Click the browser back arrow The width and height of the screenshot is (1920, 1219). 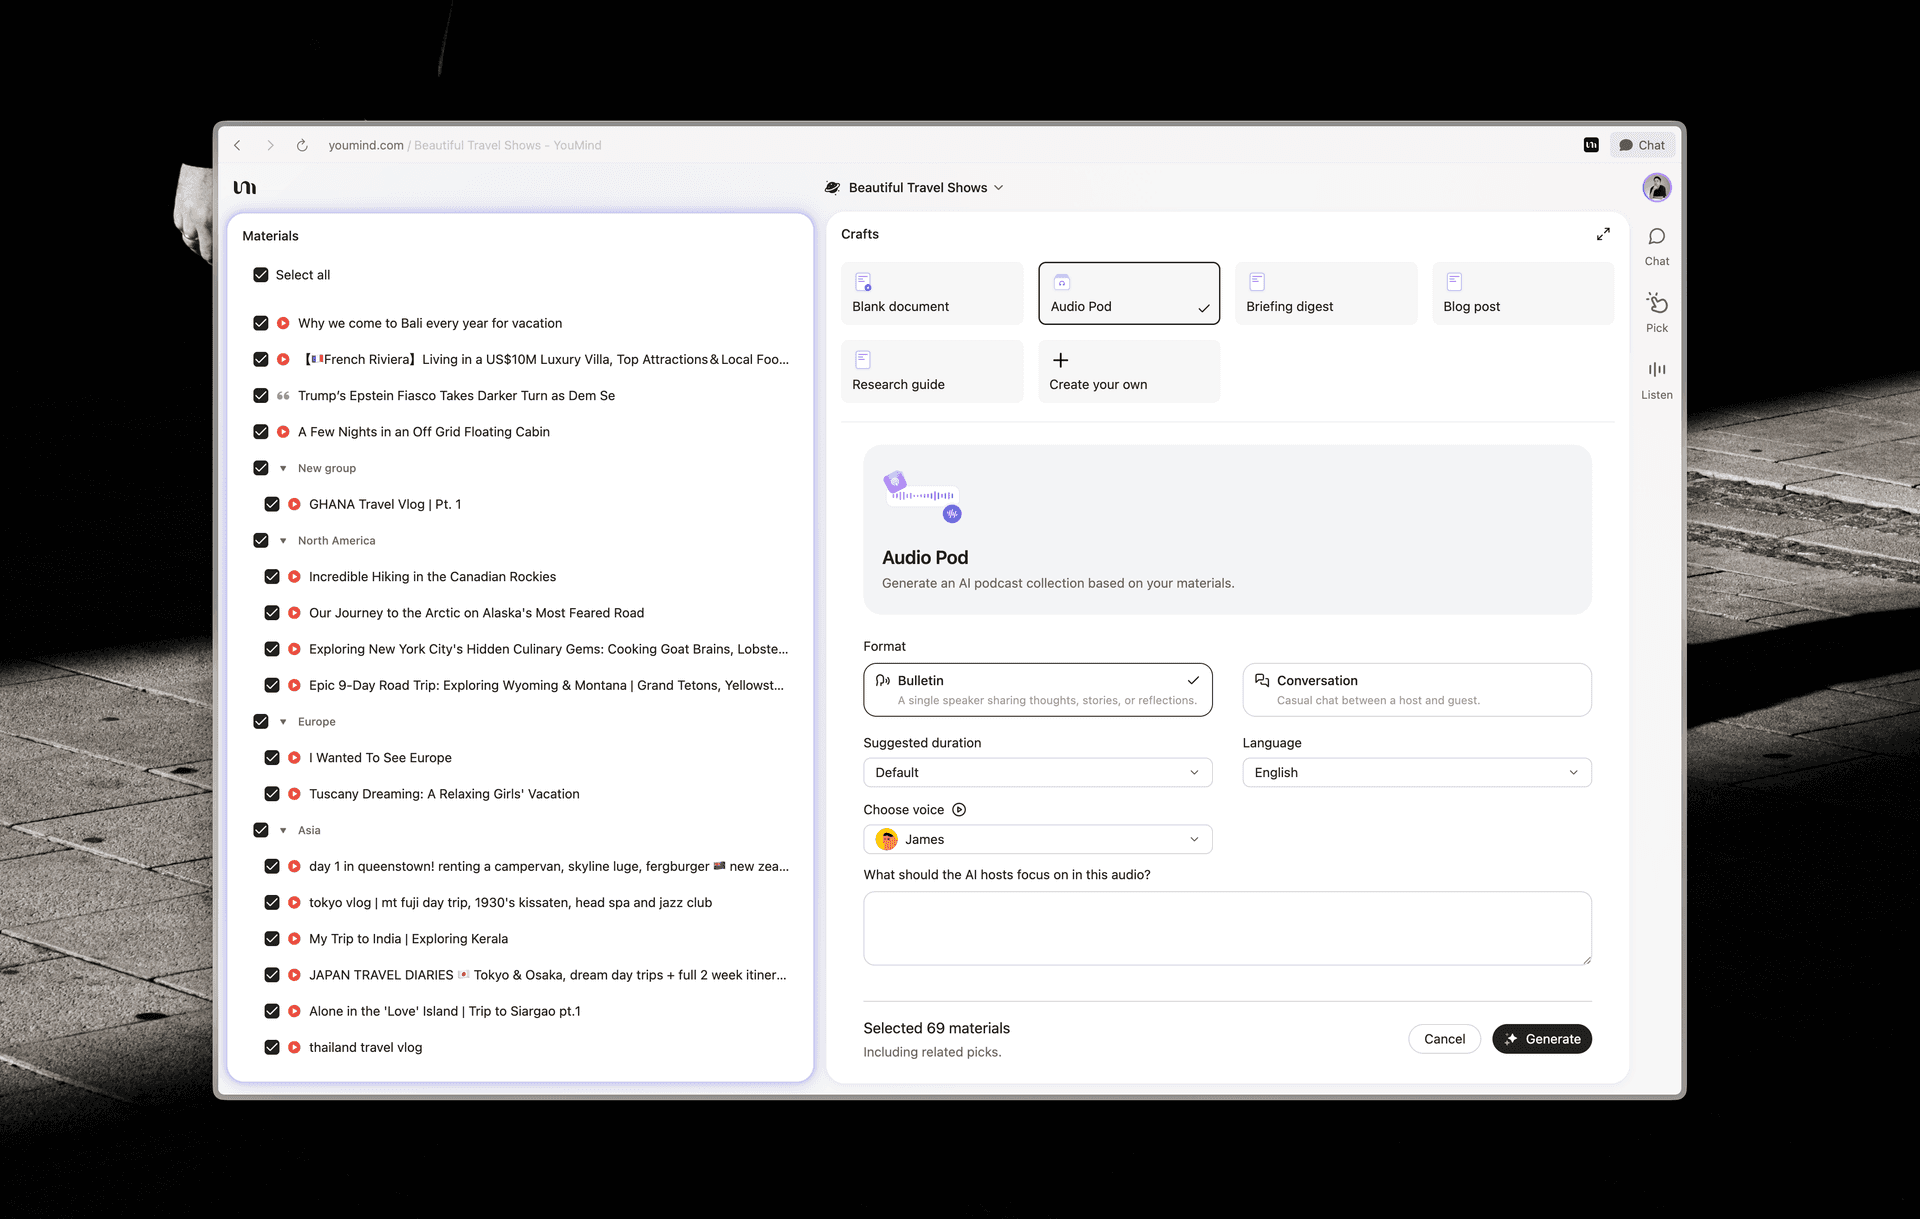tap(238, 146)
